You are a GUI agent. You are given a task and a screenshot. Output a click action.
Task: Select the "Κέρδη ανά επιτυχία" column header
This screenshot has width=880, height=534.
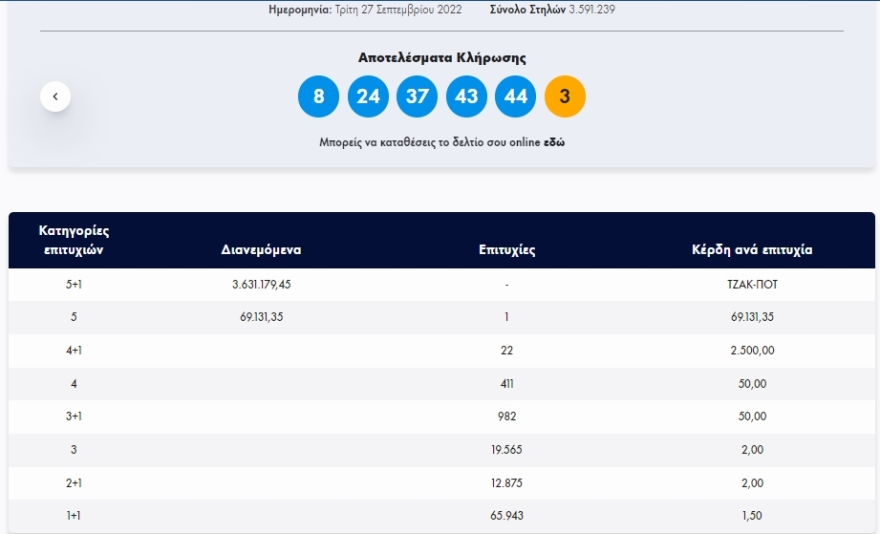tap(752, 250)
